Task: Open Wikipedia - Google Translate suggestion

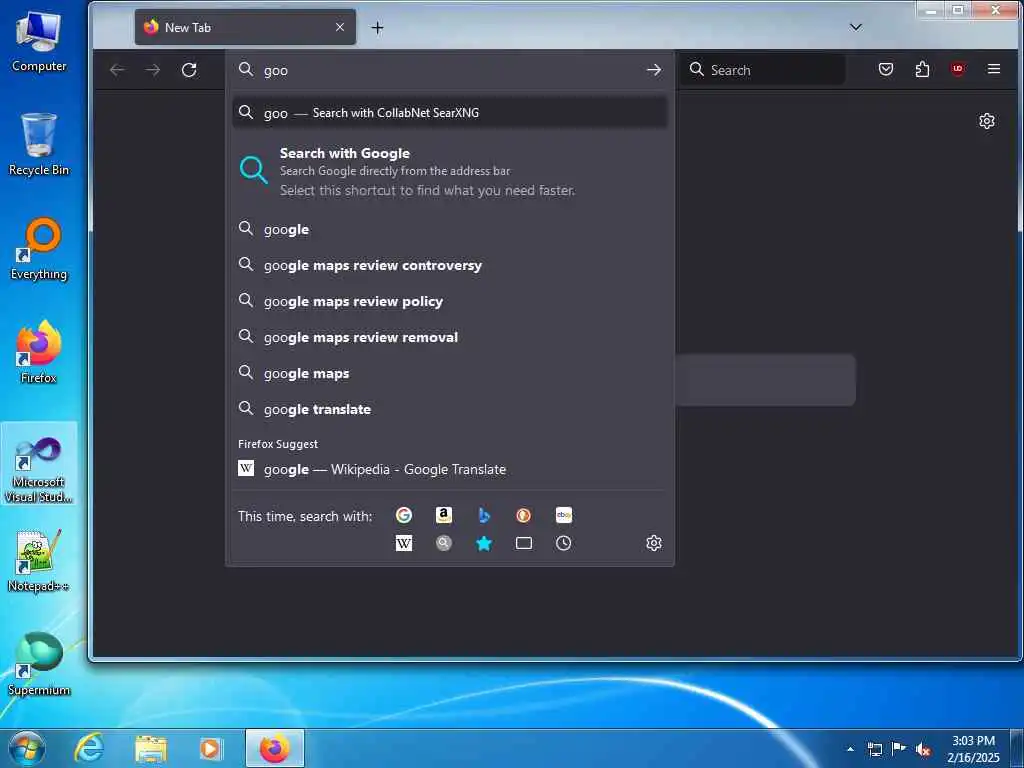Action: (x=450, y=469)
